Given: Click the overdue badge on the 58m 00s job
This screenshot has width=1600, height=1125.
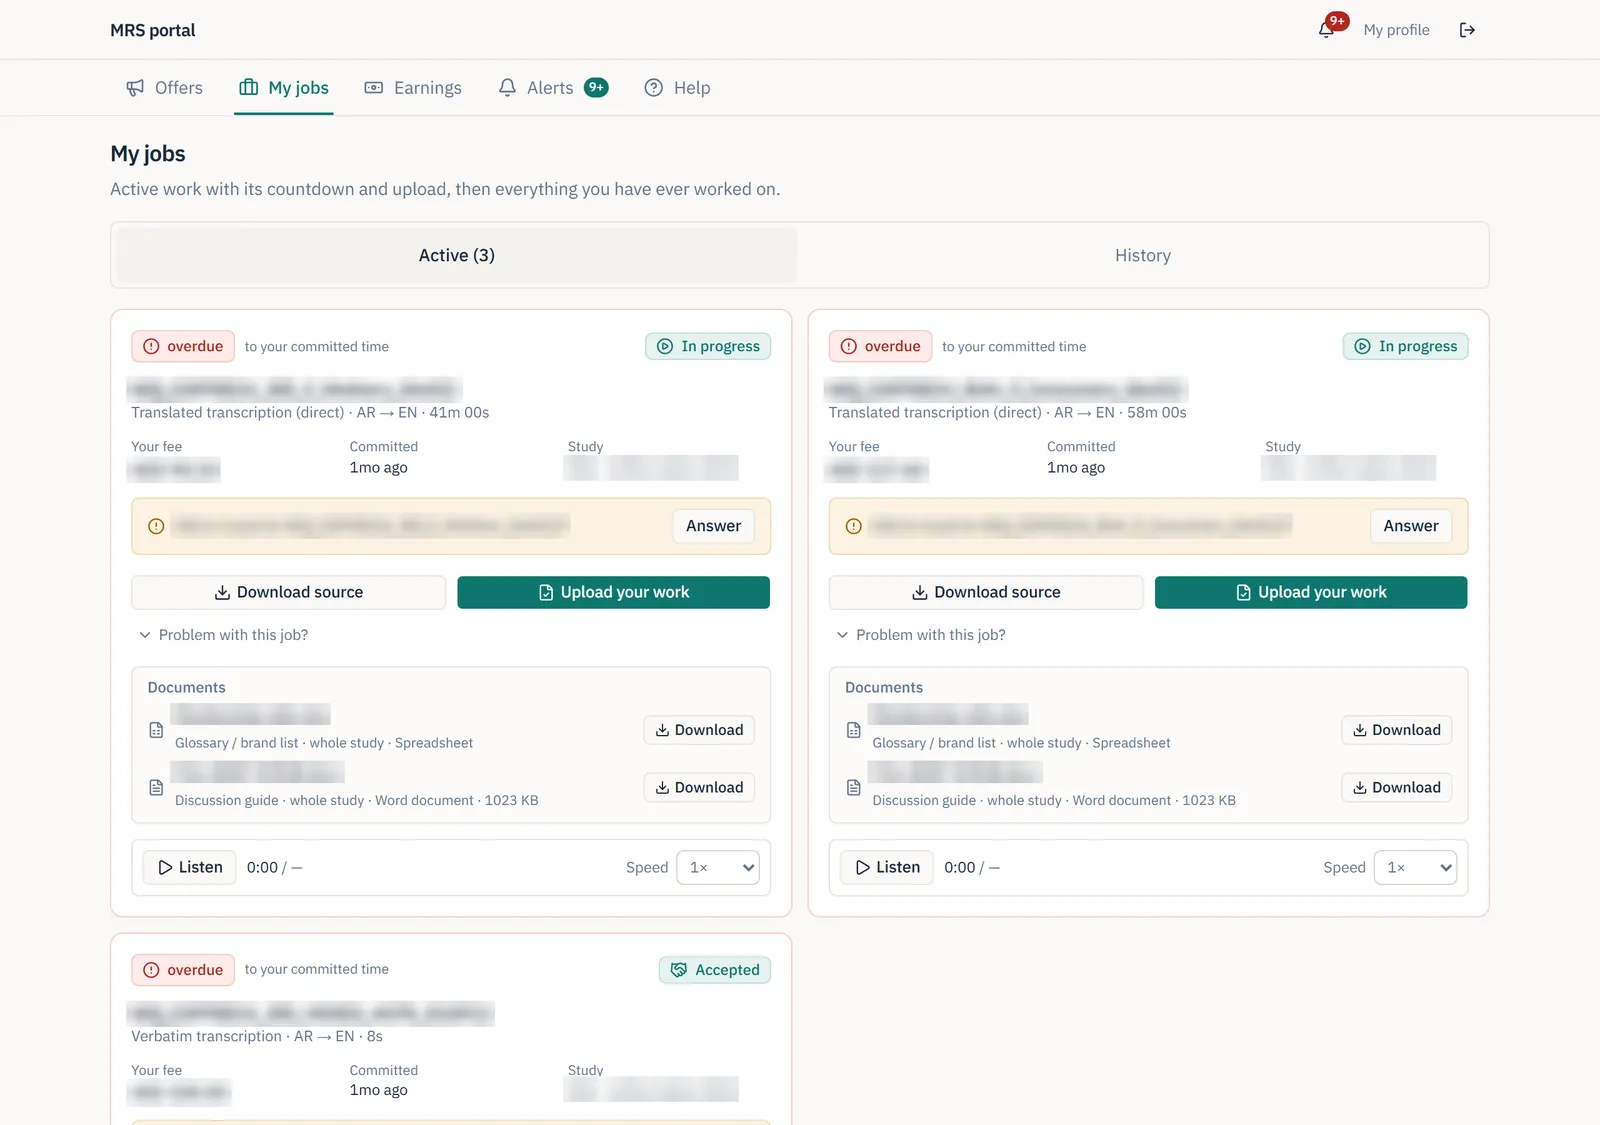Looking at the screenshot, I should click(880, 347).
